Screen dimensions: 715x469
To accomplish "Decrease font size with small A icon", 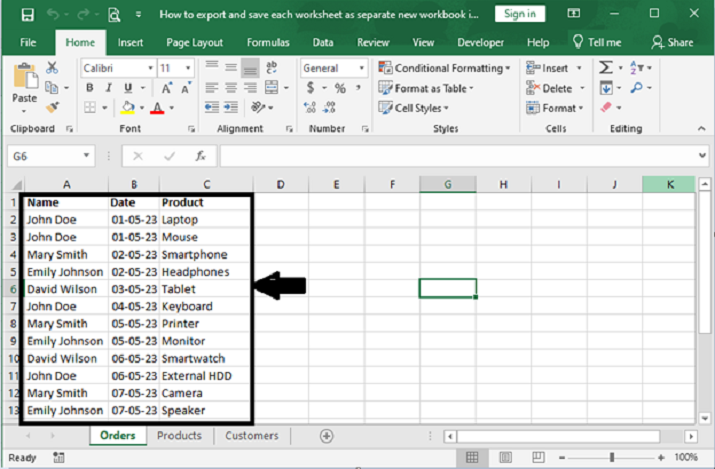I will pyautogui.click(x=186, y=88).
